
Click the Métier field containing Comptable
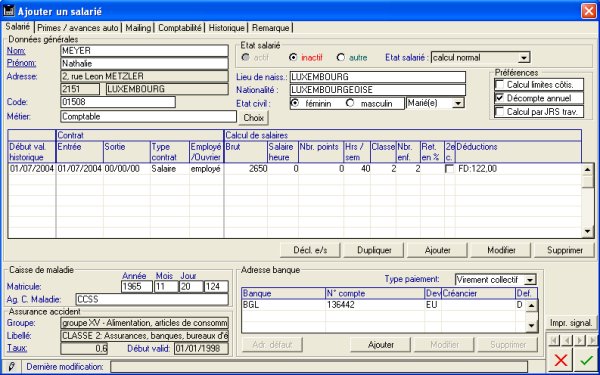click(148, 117)
